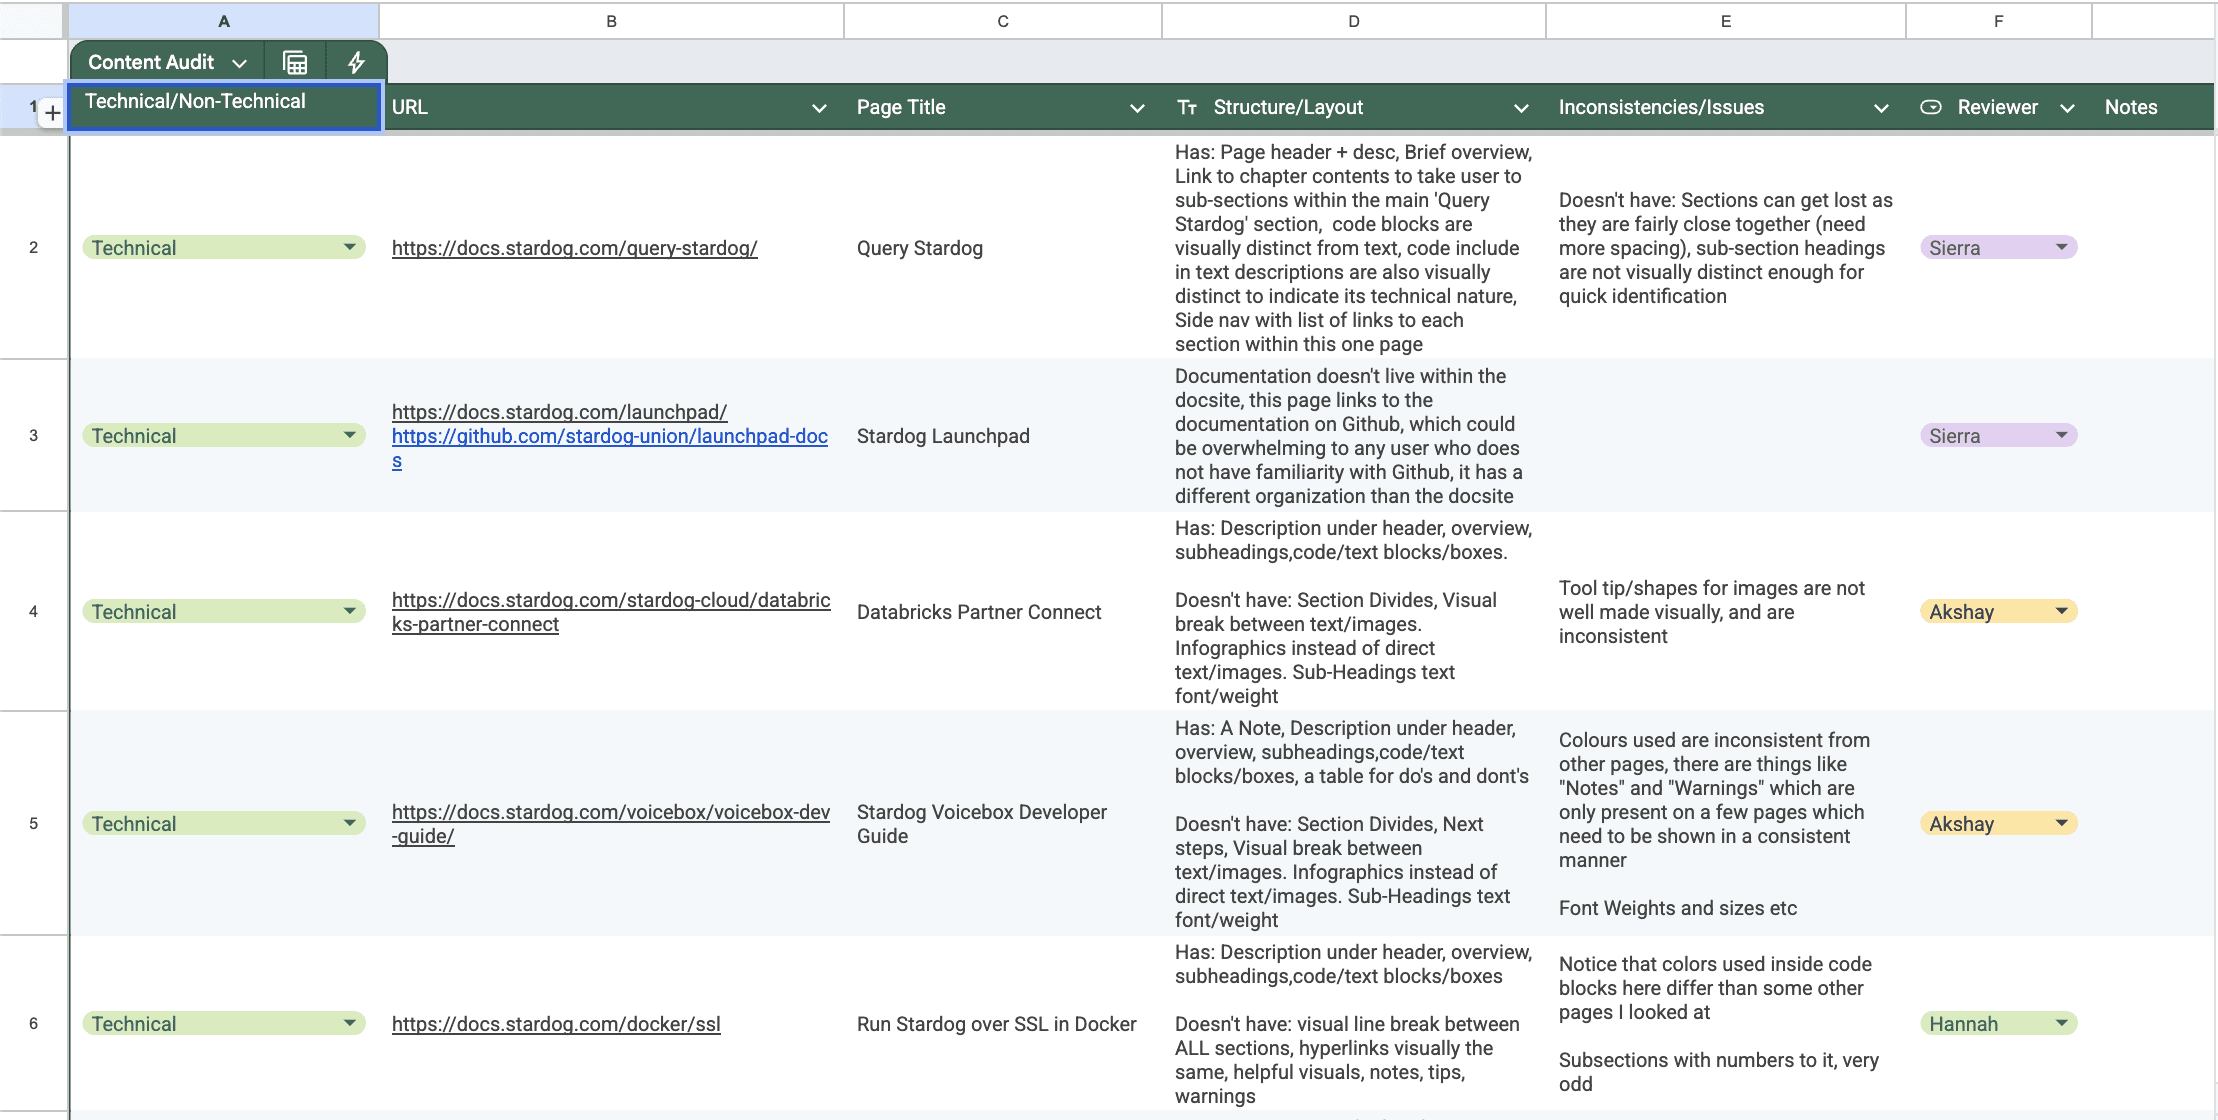2218x1120 pixels.
Task: Select column D header
Action: tap(1353, 21)
